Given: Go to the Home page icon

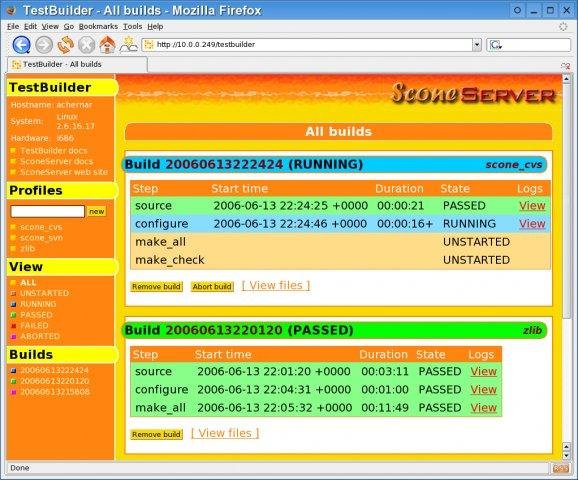Looking at the screenshot, I should pyautogui.click(x=107, y=45).
